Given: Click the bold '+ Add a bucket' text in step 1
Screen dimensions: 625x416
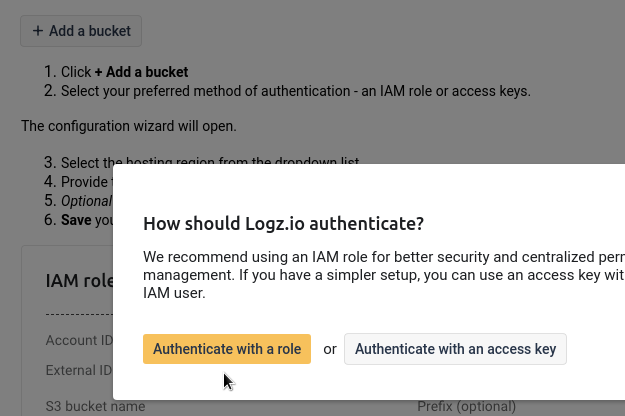Looking at the screenshot, I should pos(142,72).
